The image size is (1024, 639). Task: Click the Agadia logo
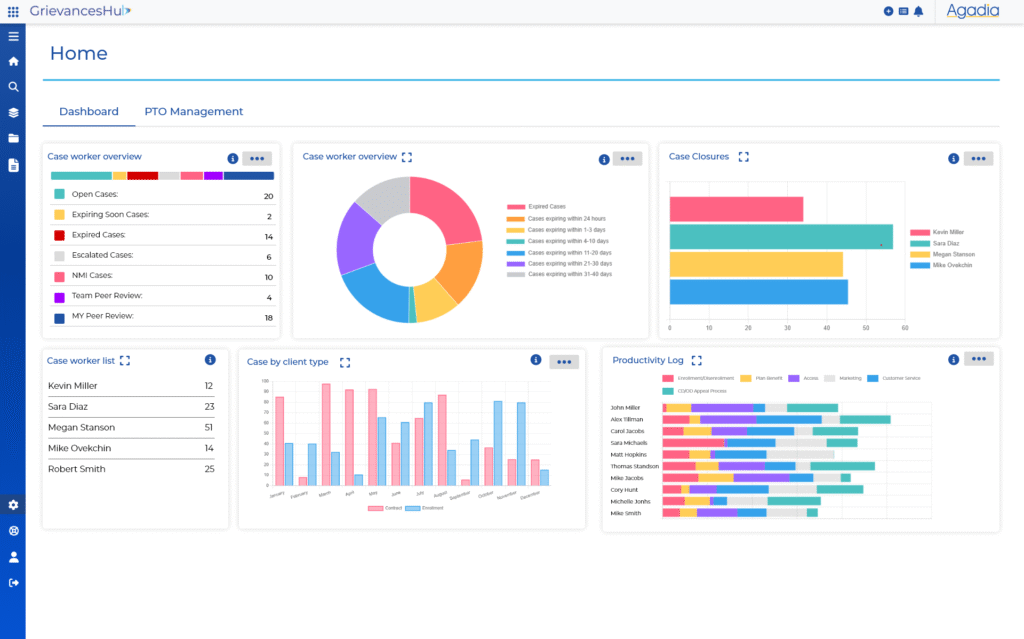[973, 12]
